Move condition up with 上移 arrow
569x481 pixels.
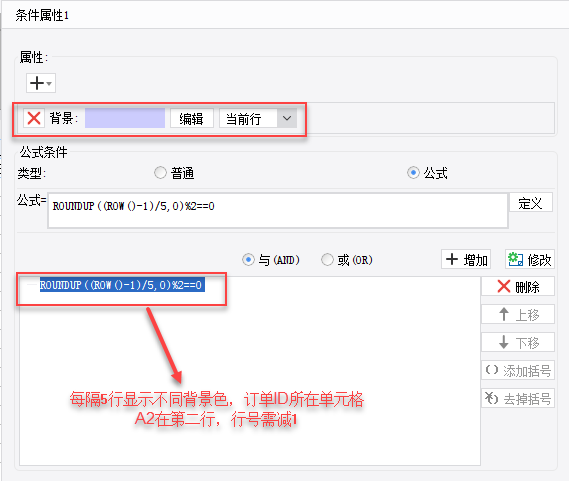518,314
